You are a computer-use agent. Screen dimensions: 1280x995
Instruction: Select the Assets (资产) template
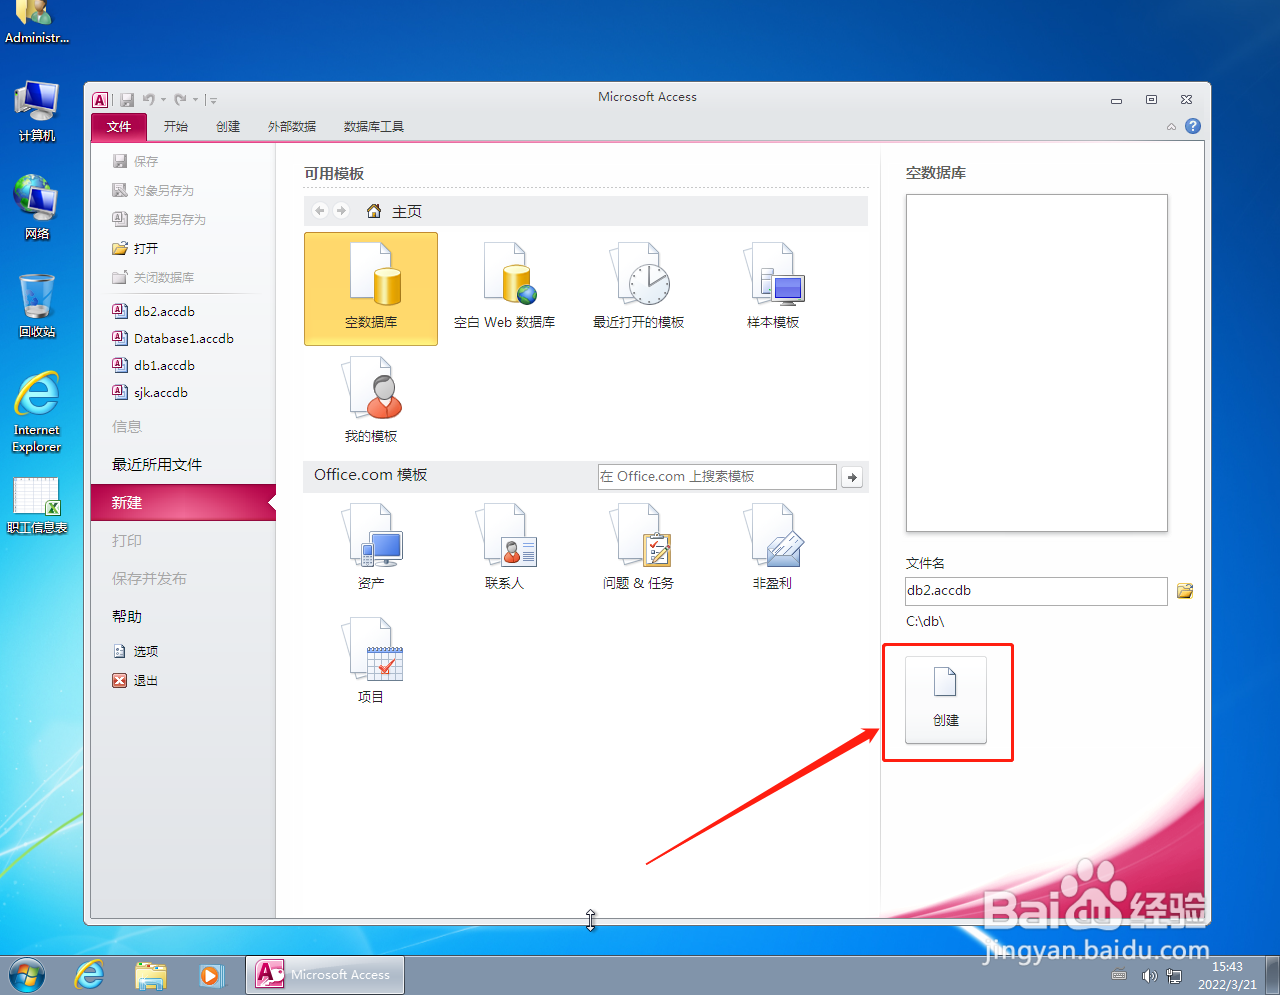pyautogui.click(x=371, y=546)
